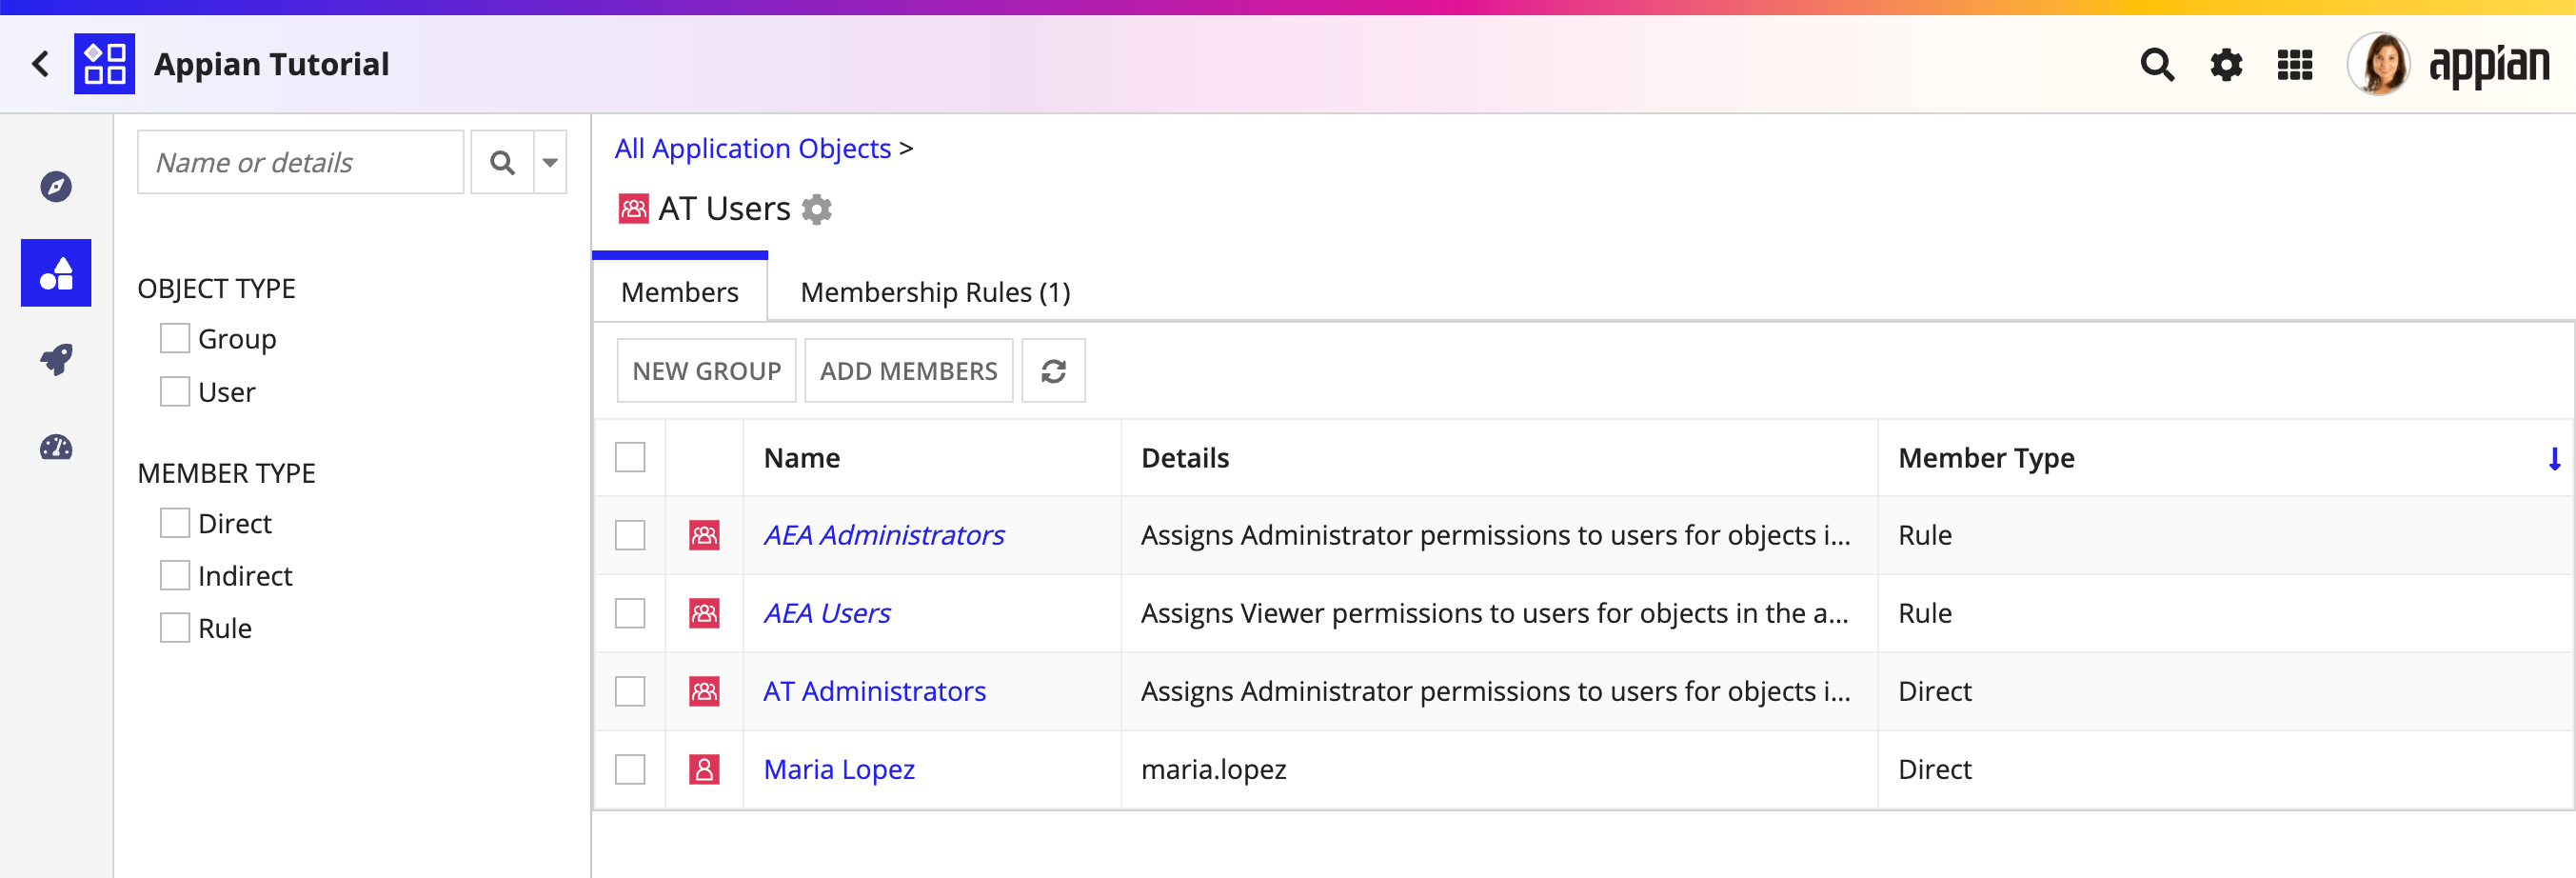Open the Deploy rocket sidebar icon

click(x=56, y=359)
